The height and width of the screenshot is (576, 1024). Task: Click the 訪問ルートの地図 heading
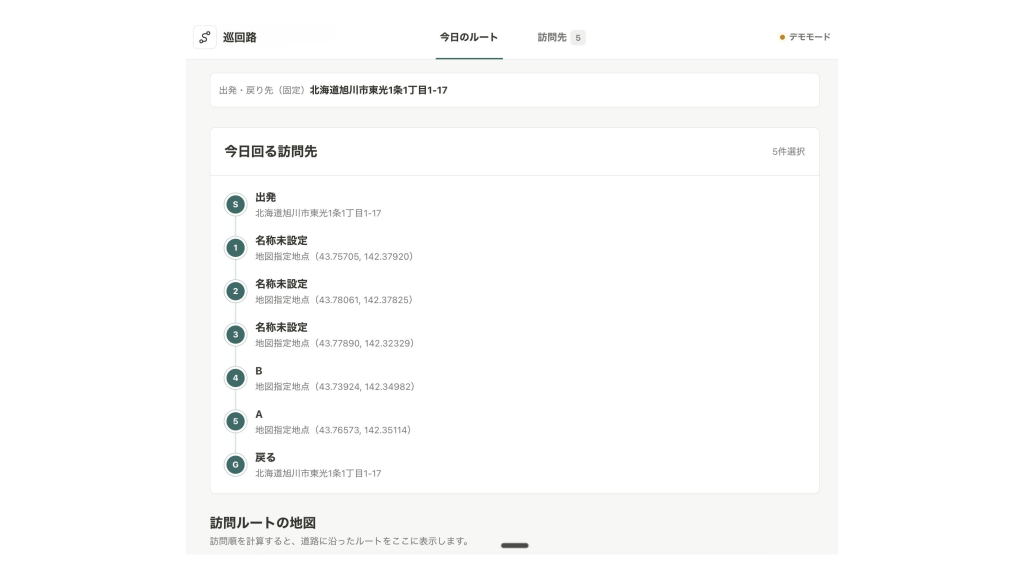pos(263,522)
